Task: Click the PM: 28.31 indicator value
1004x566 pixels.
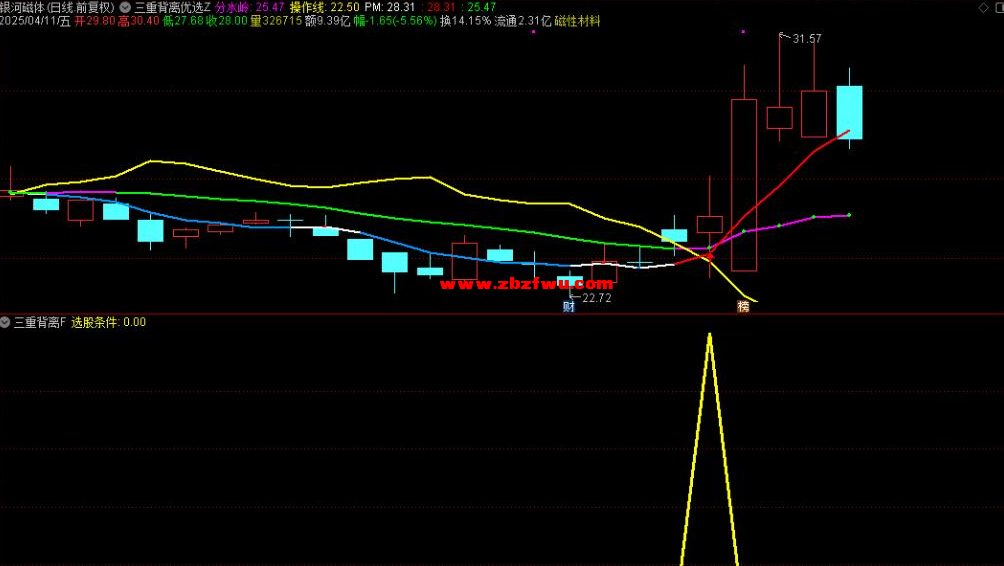Action: 389,8
